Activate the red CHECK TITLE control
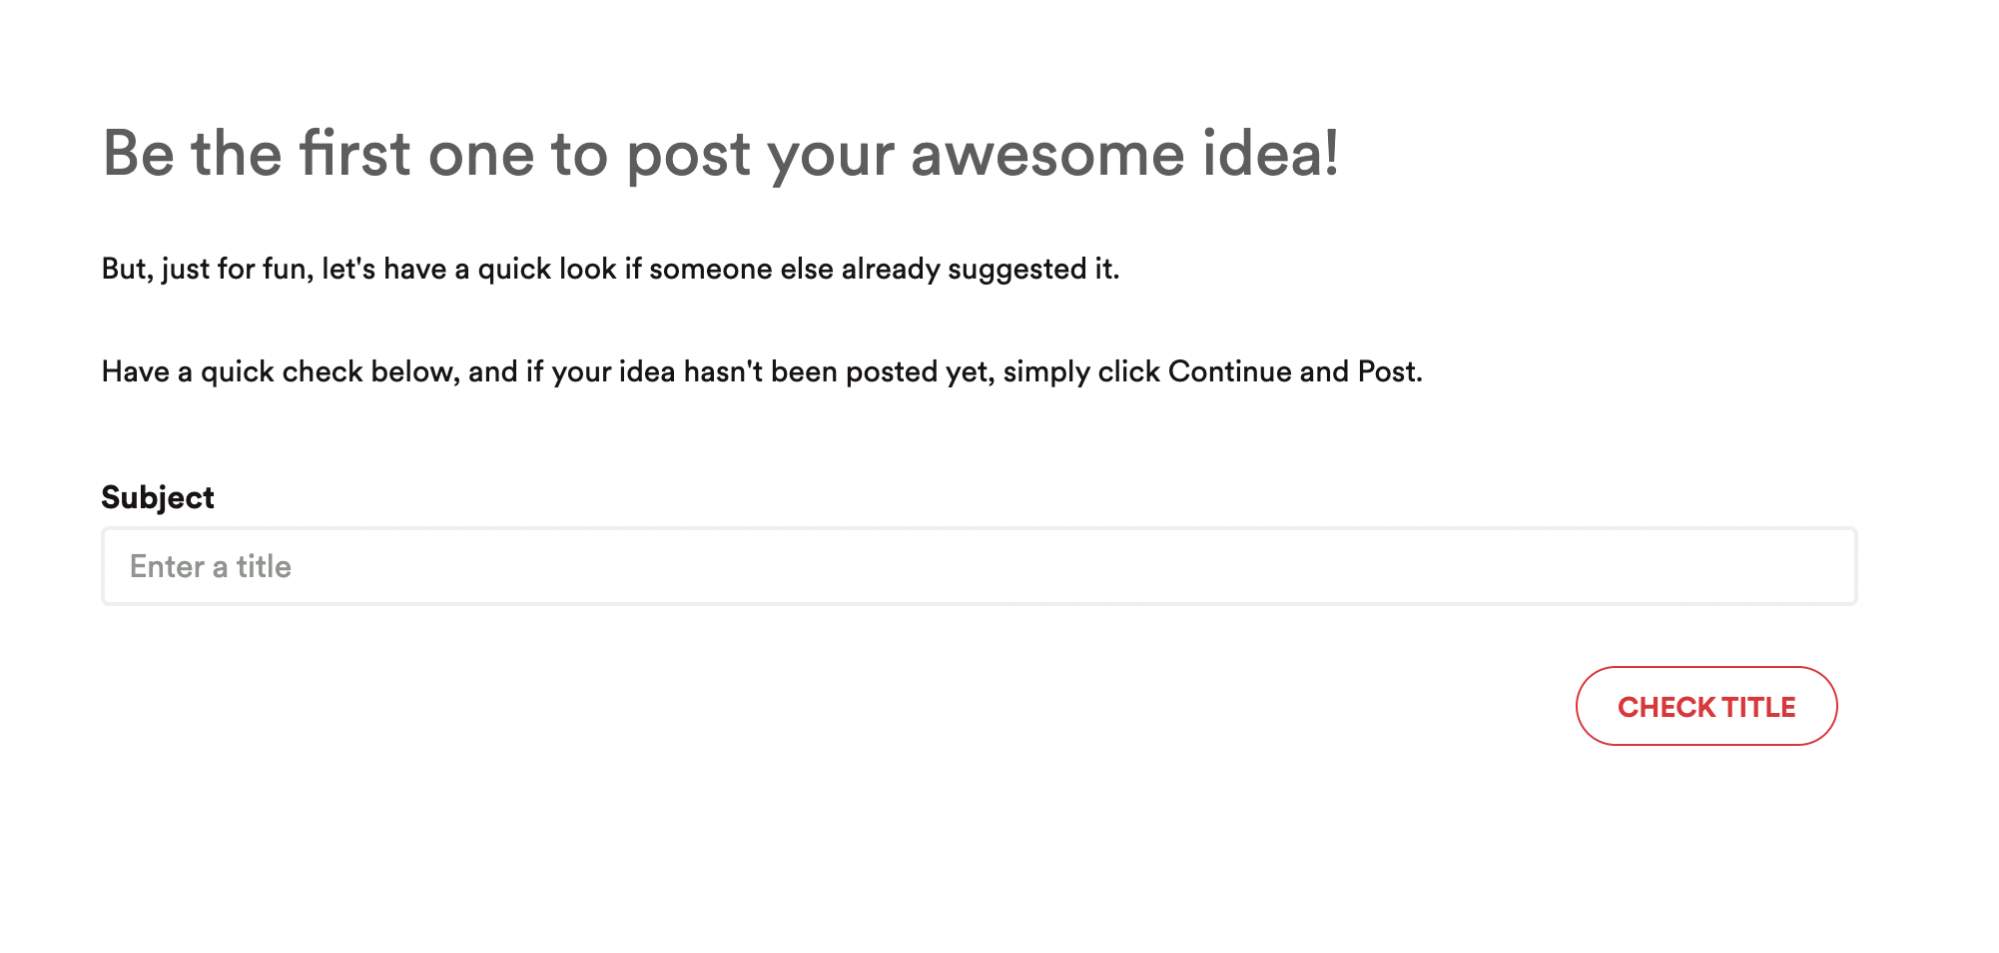 [x=1706, y=706]
